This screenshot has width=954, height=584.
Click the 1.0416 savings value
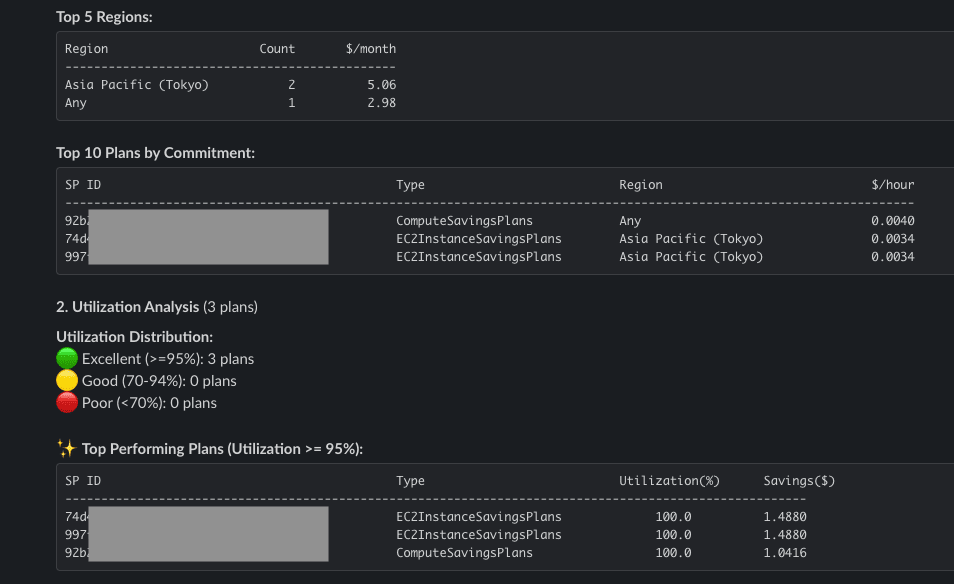click(x=785, y=553)
